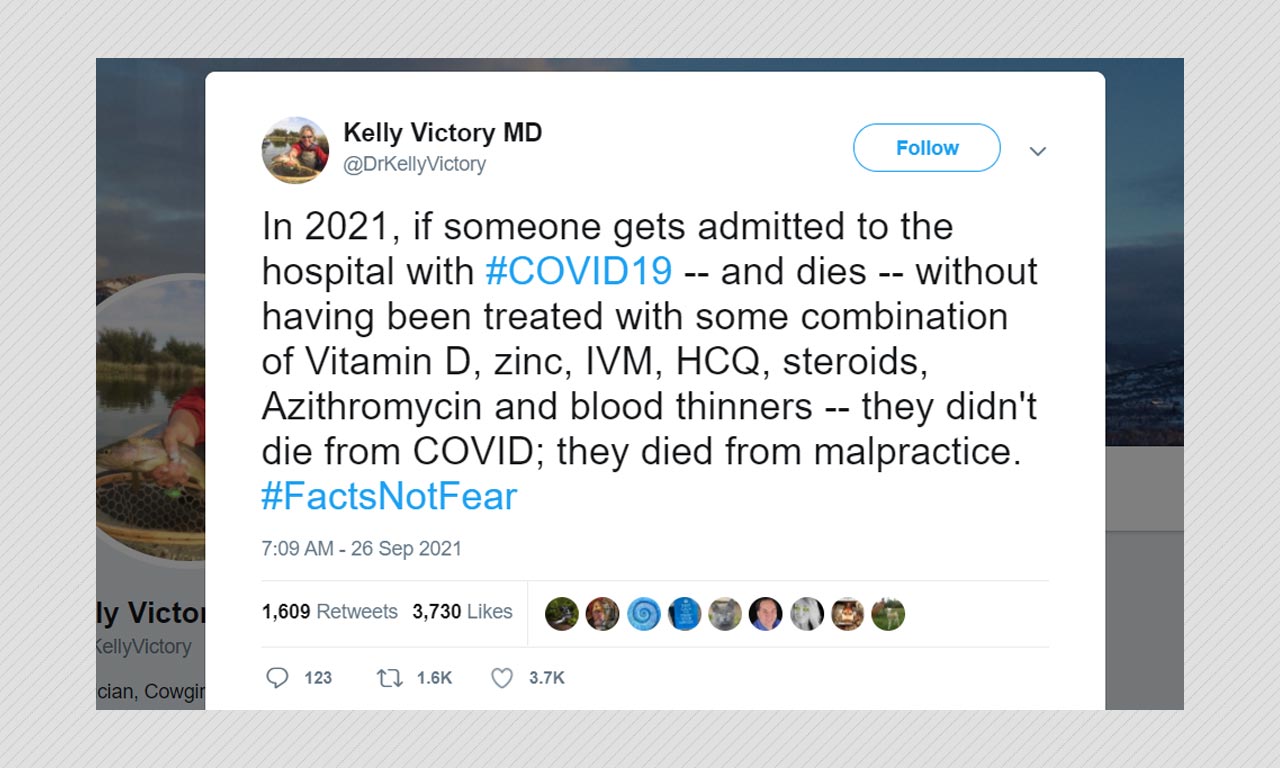Like the tweet with the heart icon
Viewport: 1280px width, 768px height.
click(502, 678)
